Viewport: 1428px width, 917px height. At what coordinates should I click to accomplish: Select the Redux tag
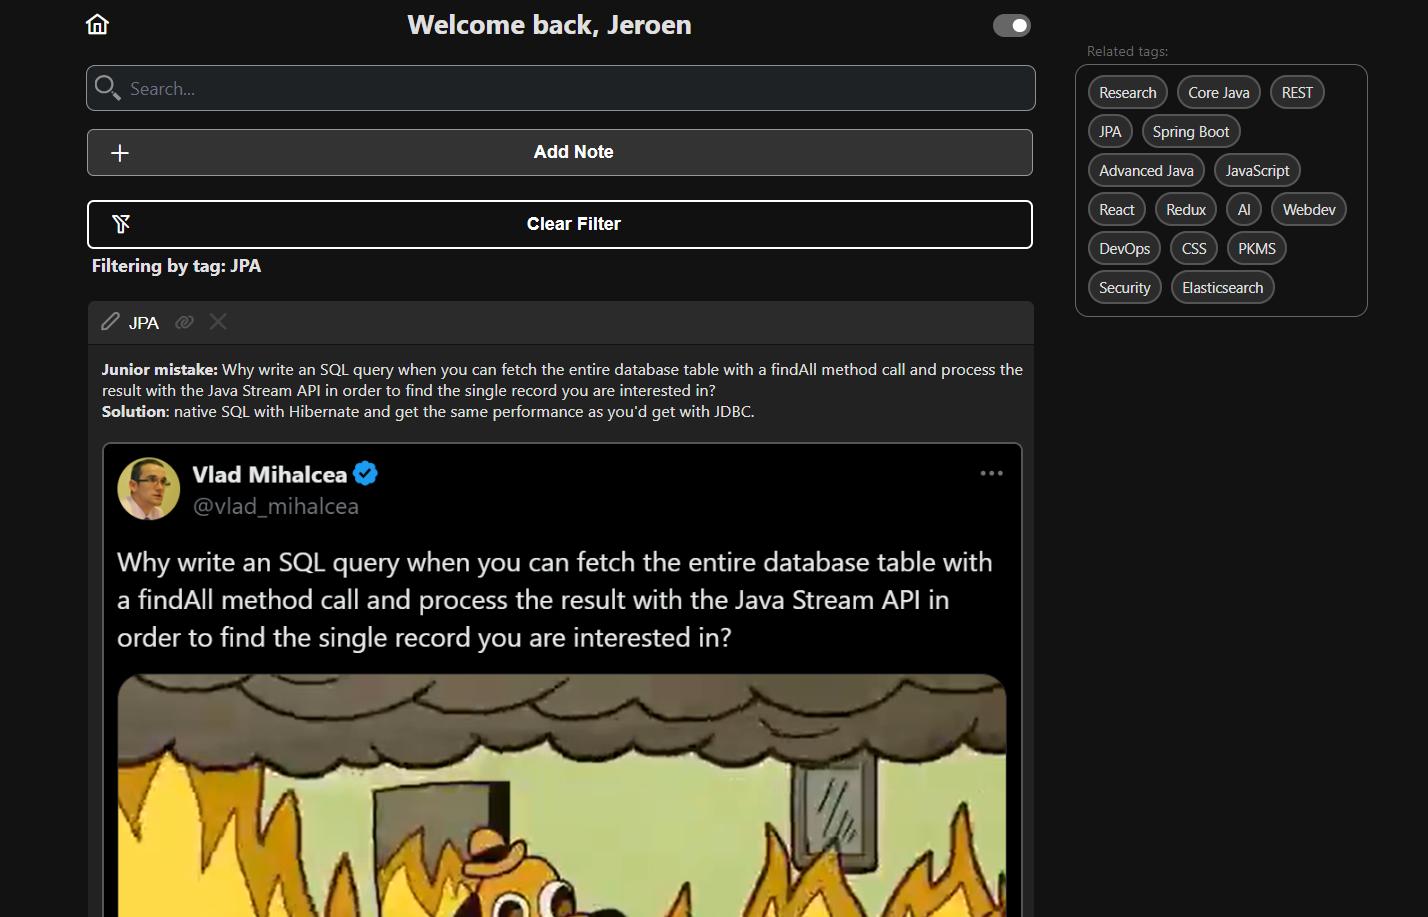[x=1186, y=209]
